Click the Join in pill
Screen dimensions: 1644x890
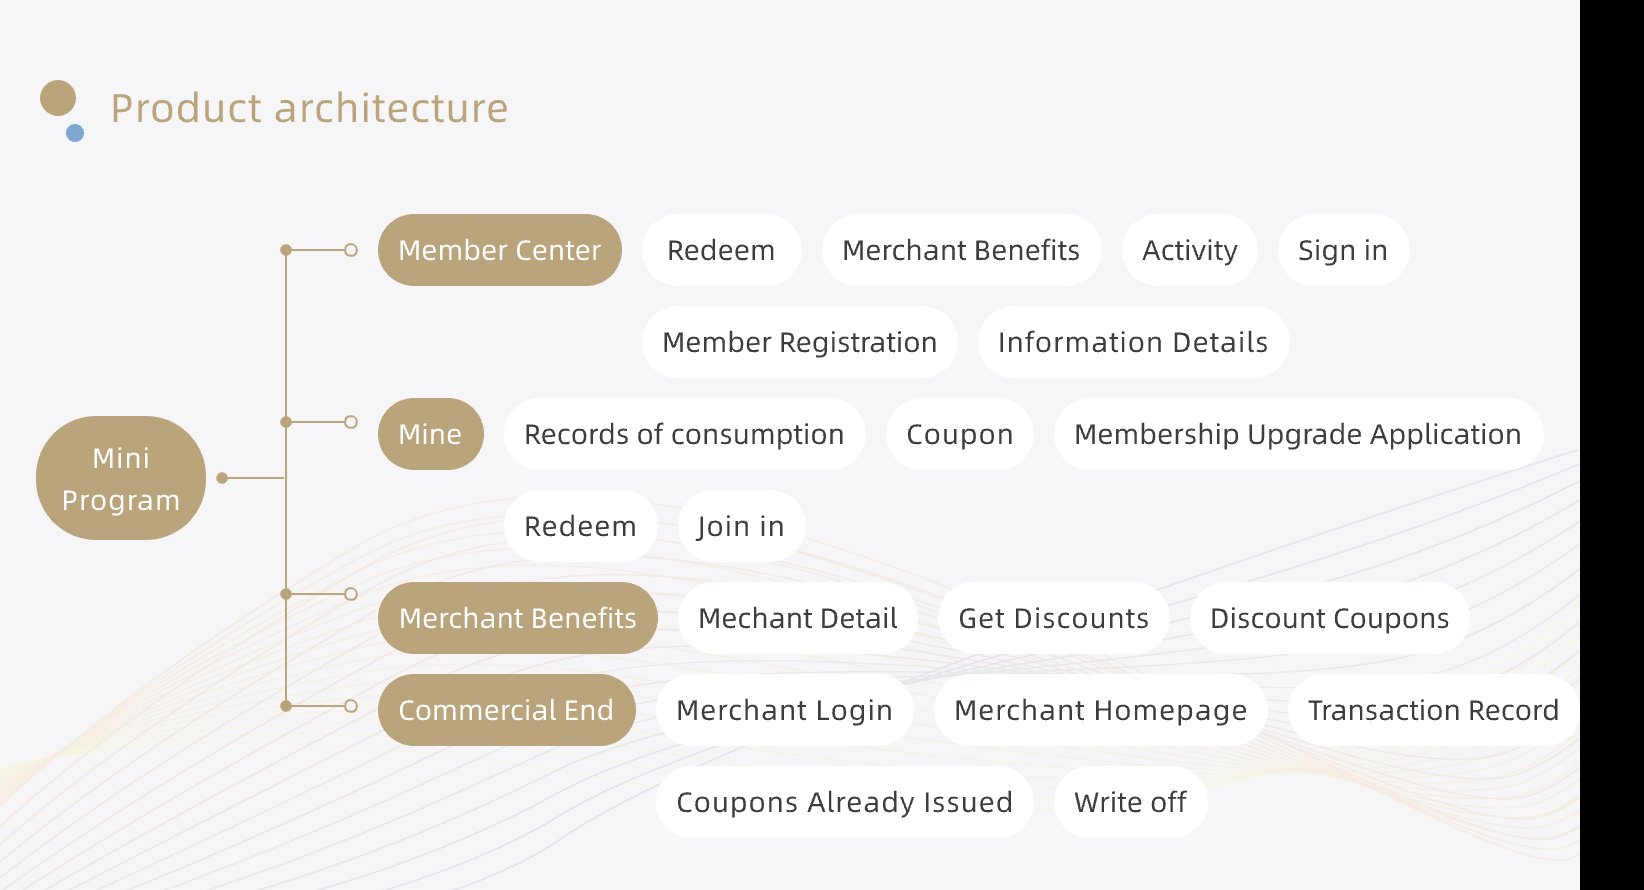(740, 526)
